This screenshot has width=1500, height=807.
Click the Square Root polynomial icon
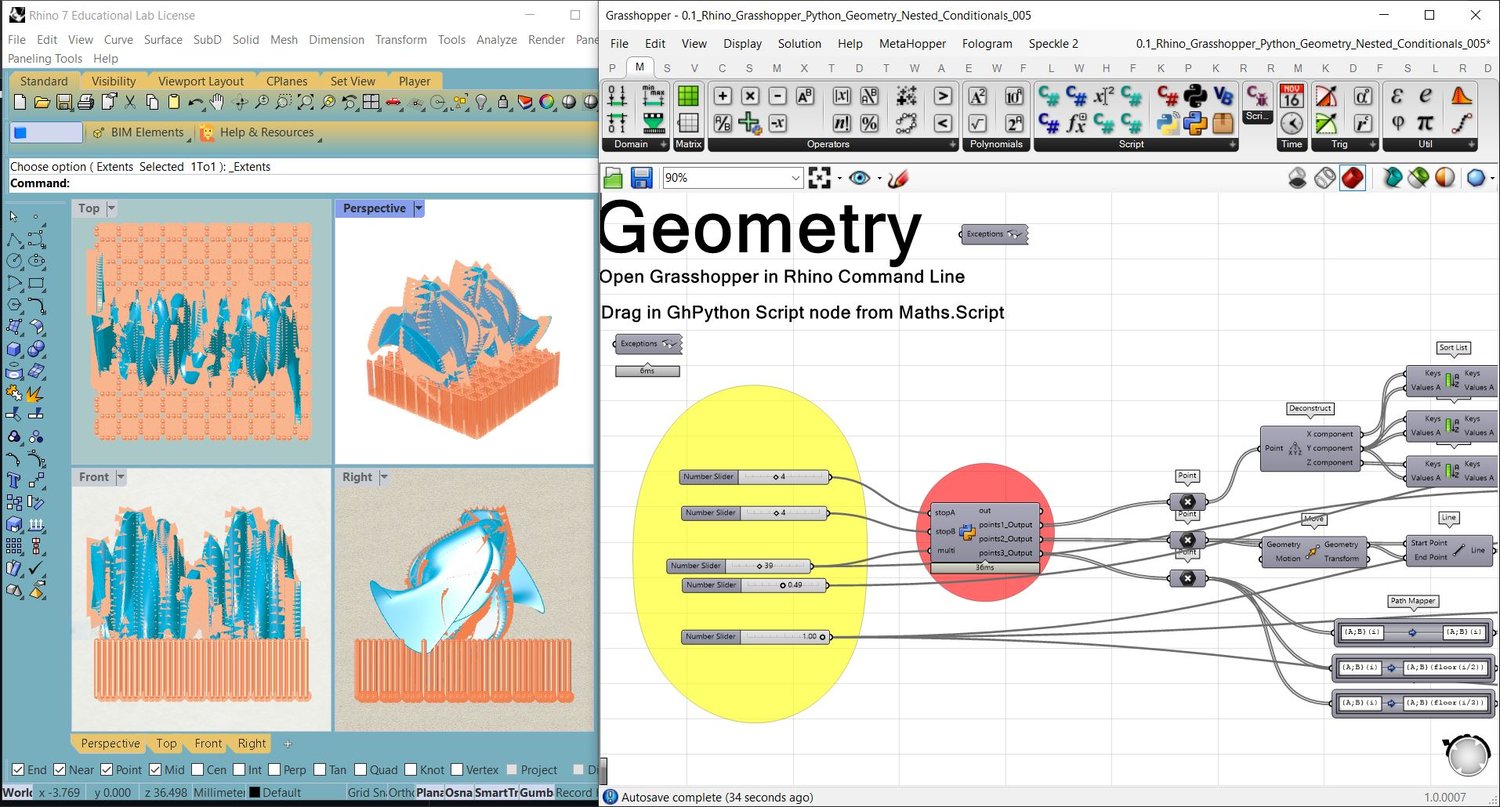[977, 123]
